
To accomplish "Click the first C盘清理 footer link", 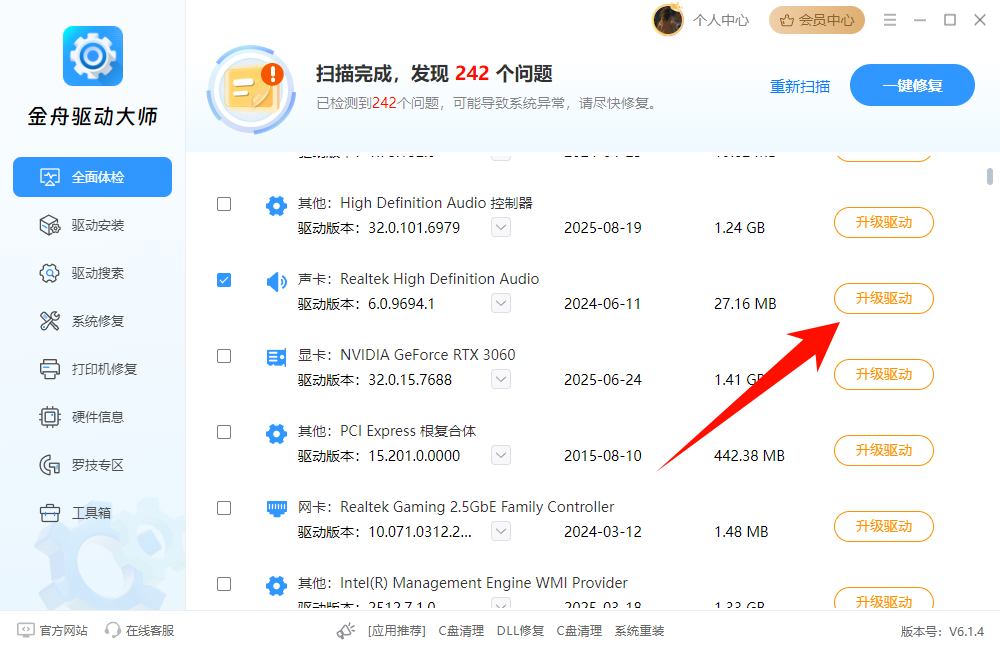I will click(461, 631).
